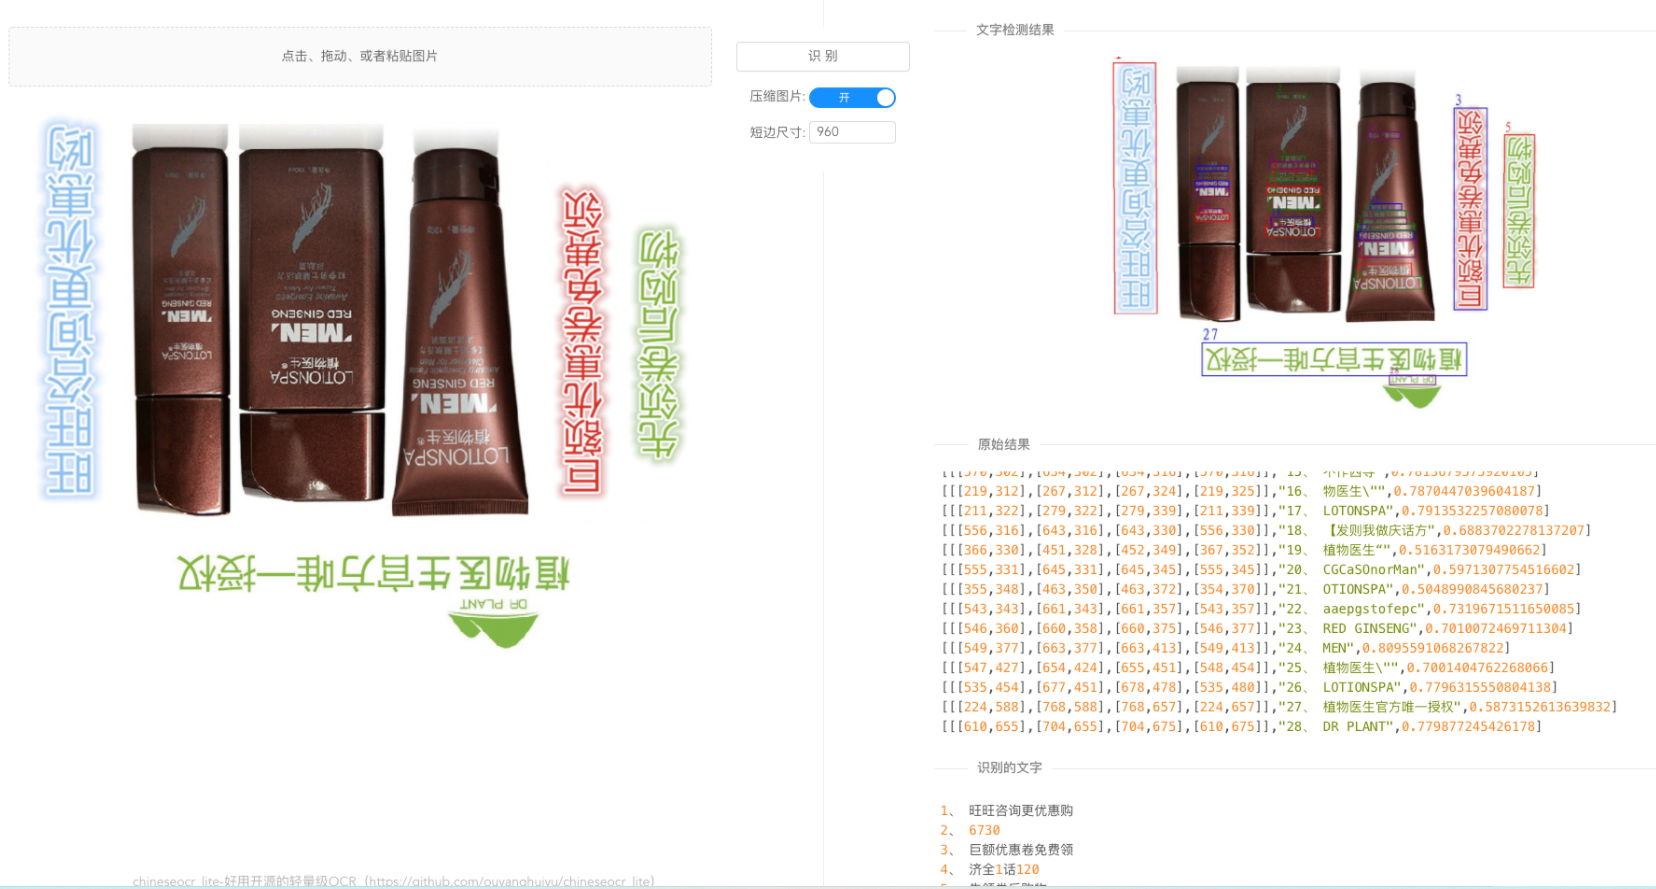The width and height of the screenshot is (1656, 889).
Task: Select recognized text line 旺旺咨询更优惠购
Action: click(x=1020, y=810)
